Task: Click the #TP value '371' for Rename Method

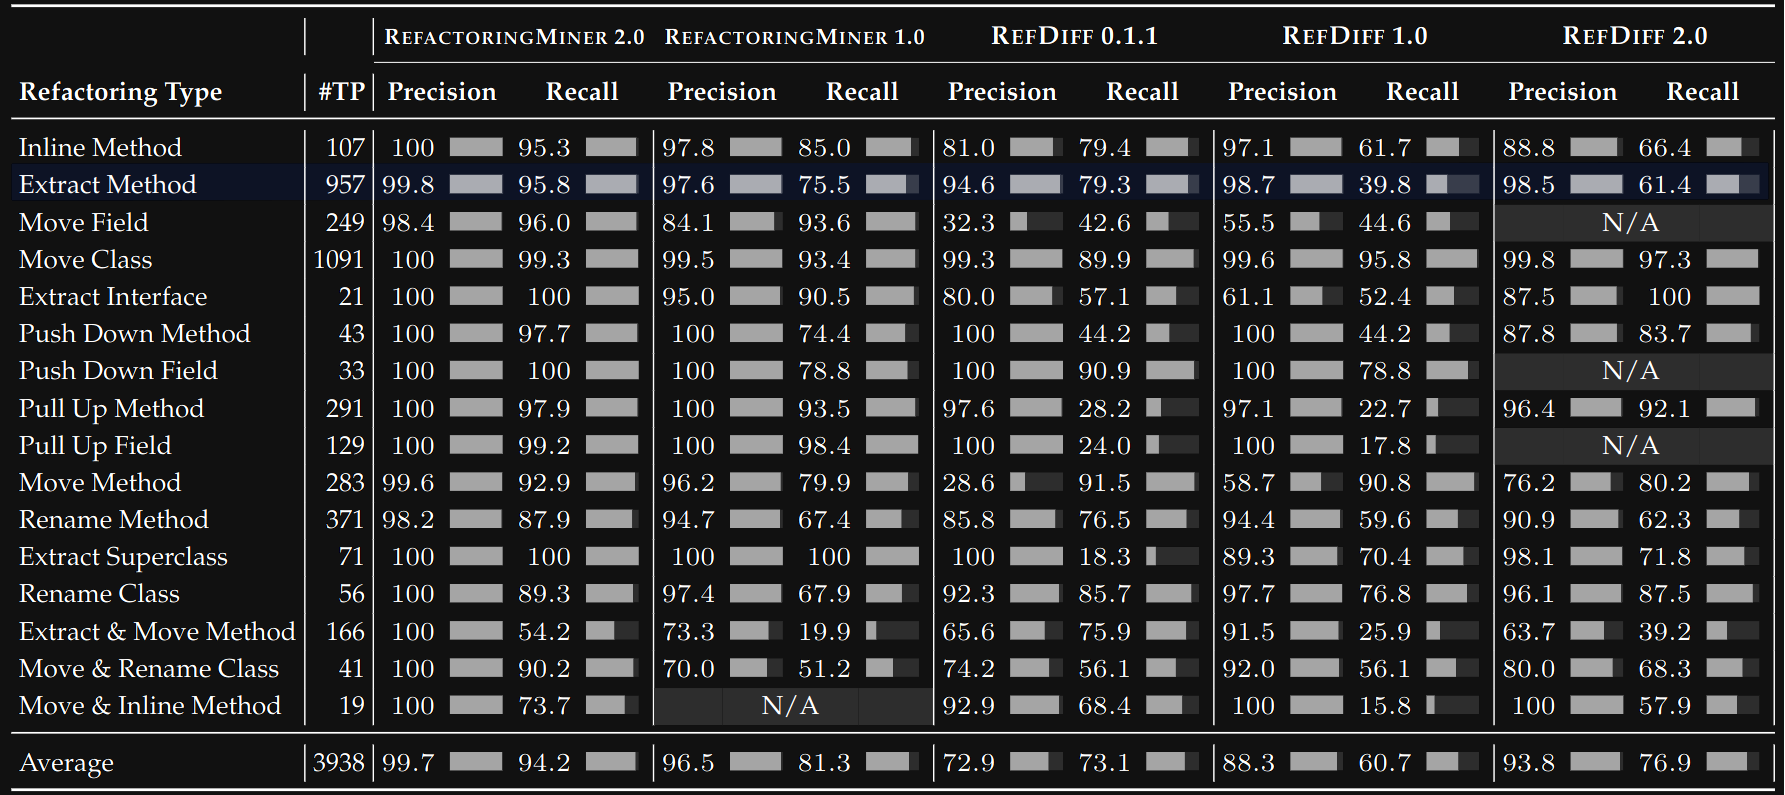Action: (x=345, y=520)
